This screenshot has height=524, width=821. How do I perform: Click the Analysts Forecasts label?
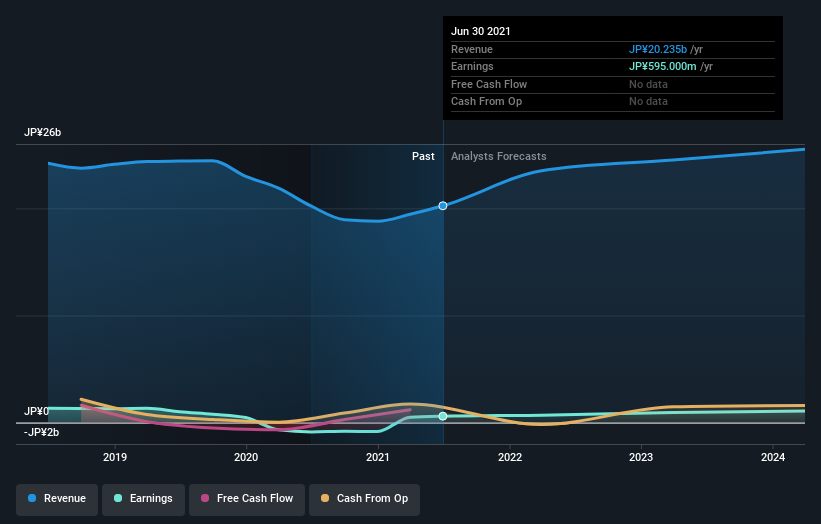[498, 156]
